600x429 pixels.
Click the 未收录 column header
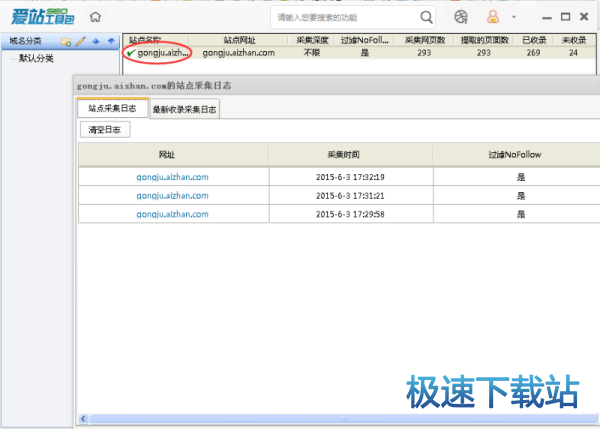573,40
